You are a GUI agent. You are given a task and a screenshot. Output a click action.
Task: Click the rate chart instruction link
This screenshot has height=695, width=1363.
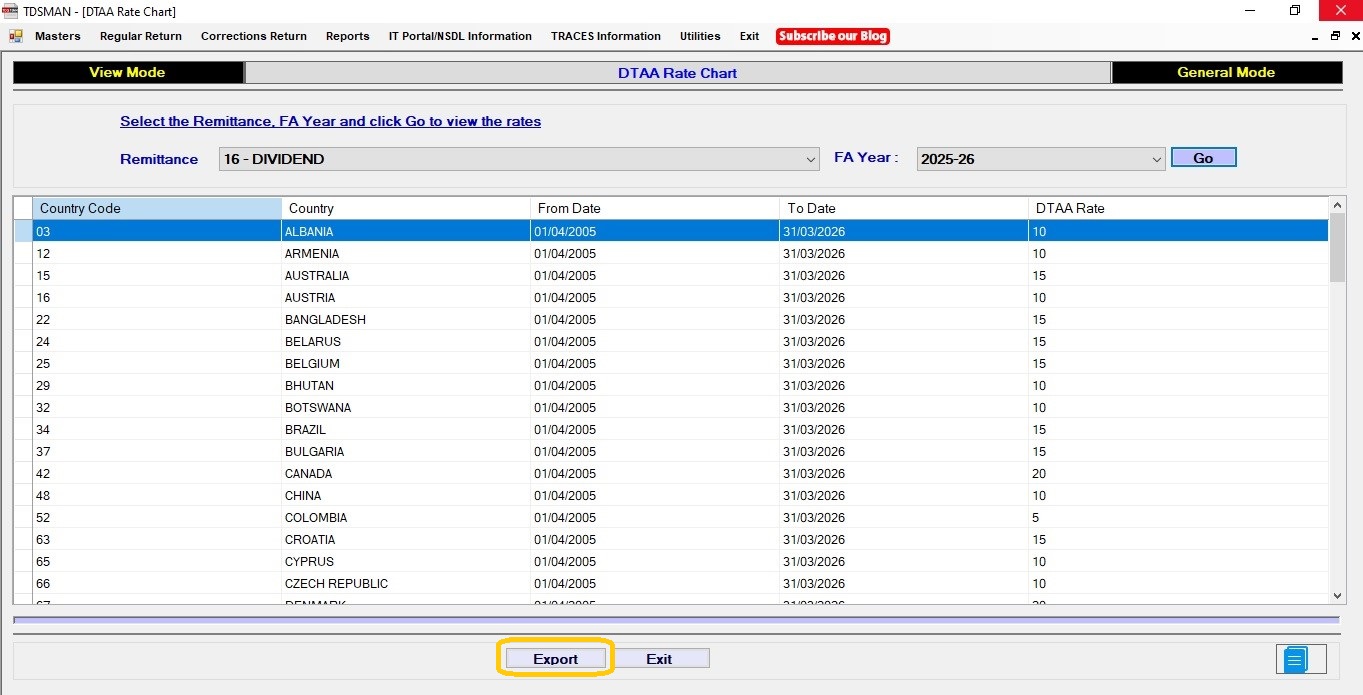[x=330, y=121]
